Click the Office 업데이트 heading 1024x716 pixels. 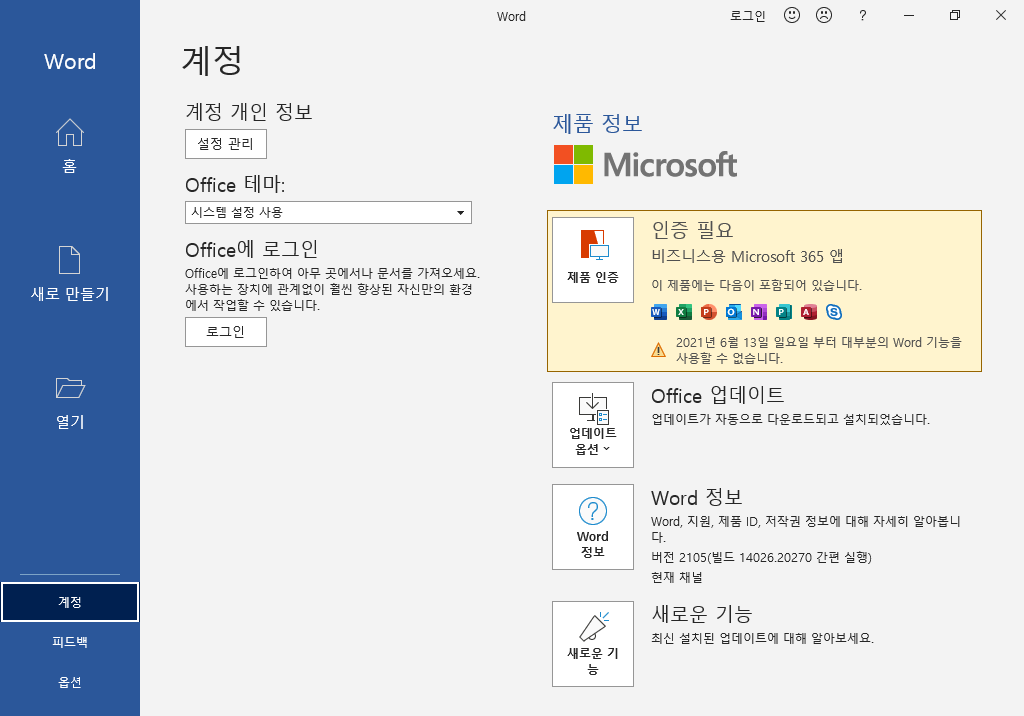(718, 395)
